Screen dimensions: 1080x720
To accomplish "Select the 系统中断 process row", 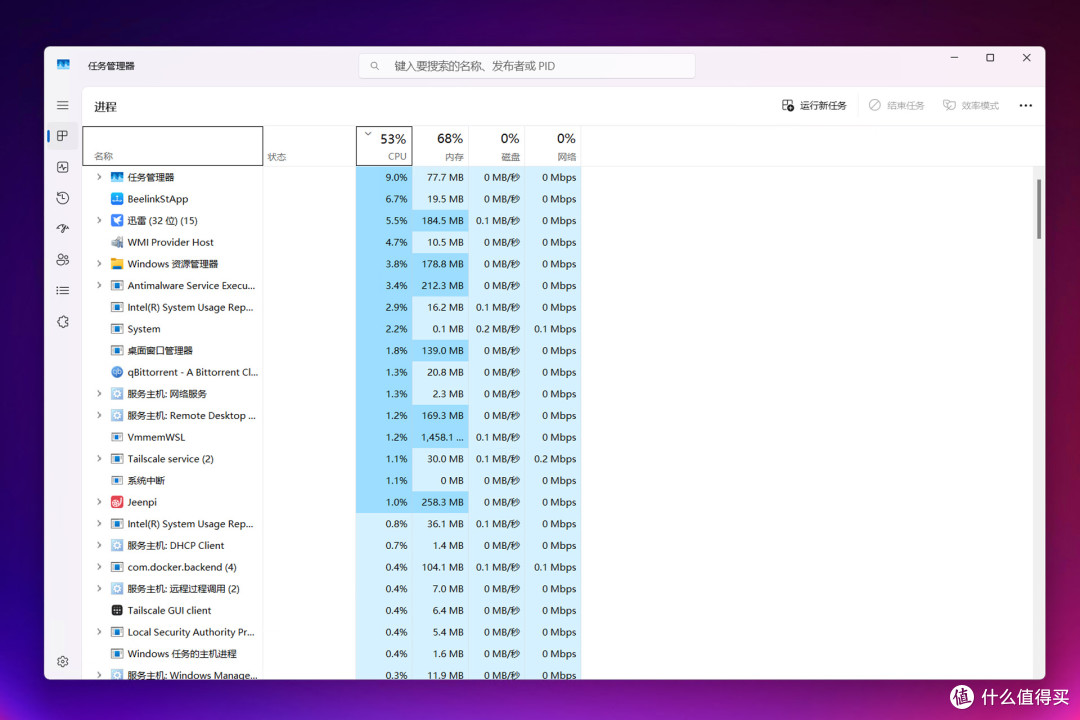I will (x=332, y=481).
